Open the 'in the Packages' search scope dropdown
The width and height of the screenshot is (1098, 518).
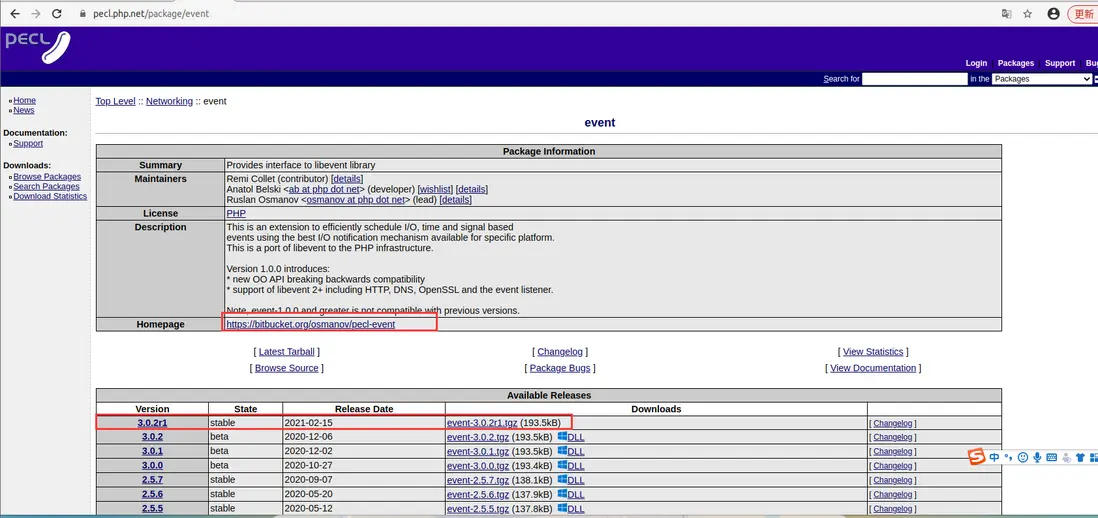click(1041, 79)
